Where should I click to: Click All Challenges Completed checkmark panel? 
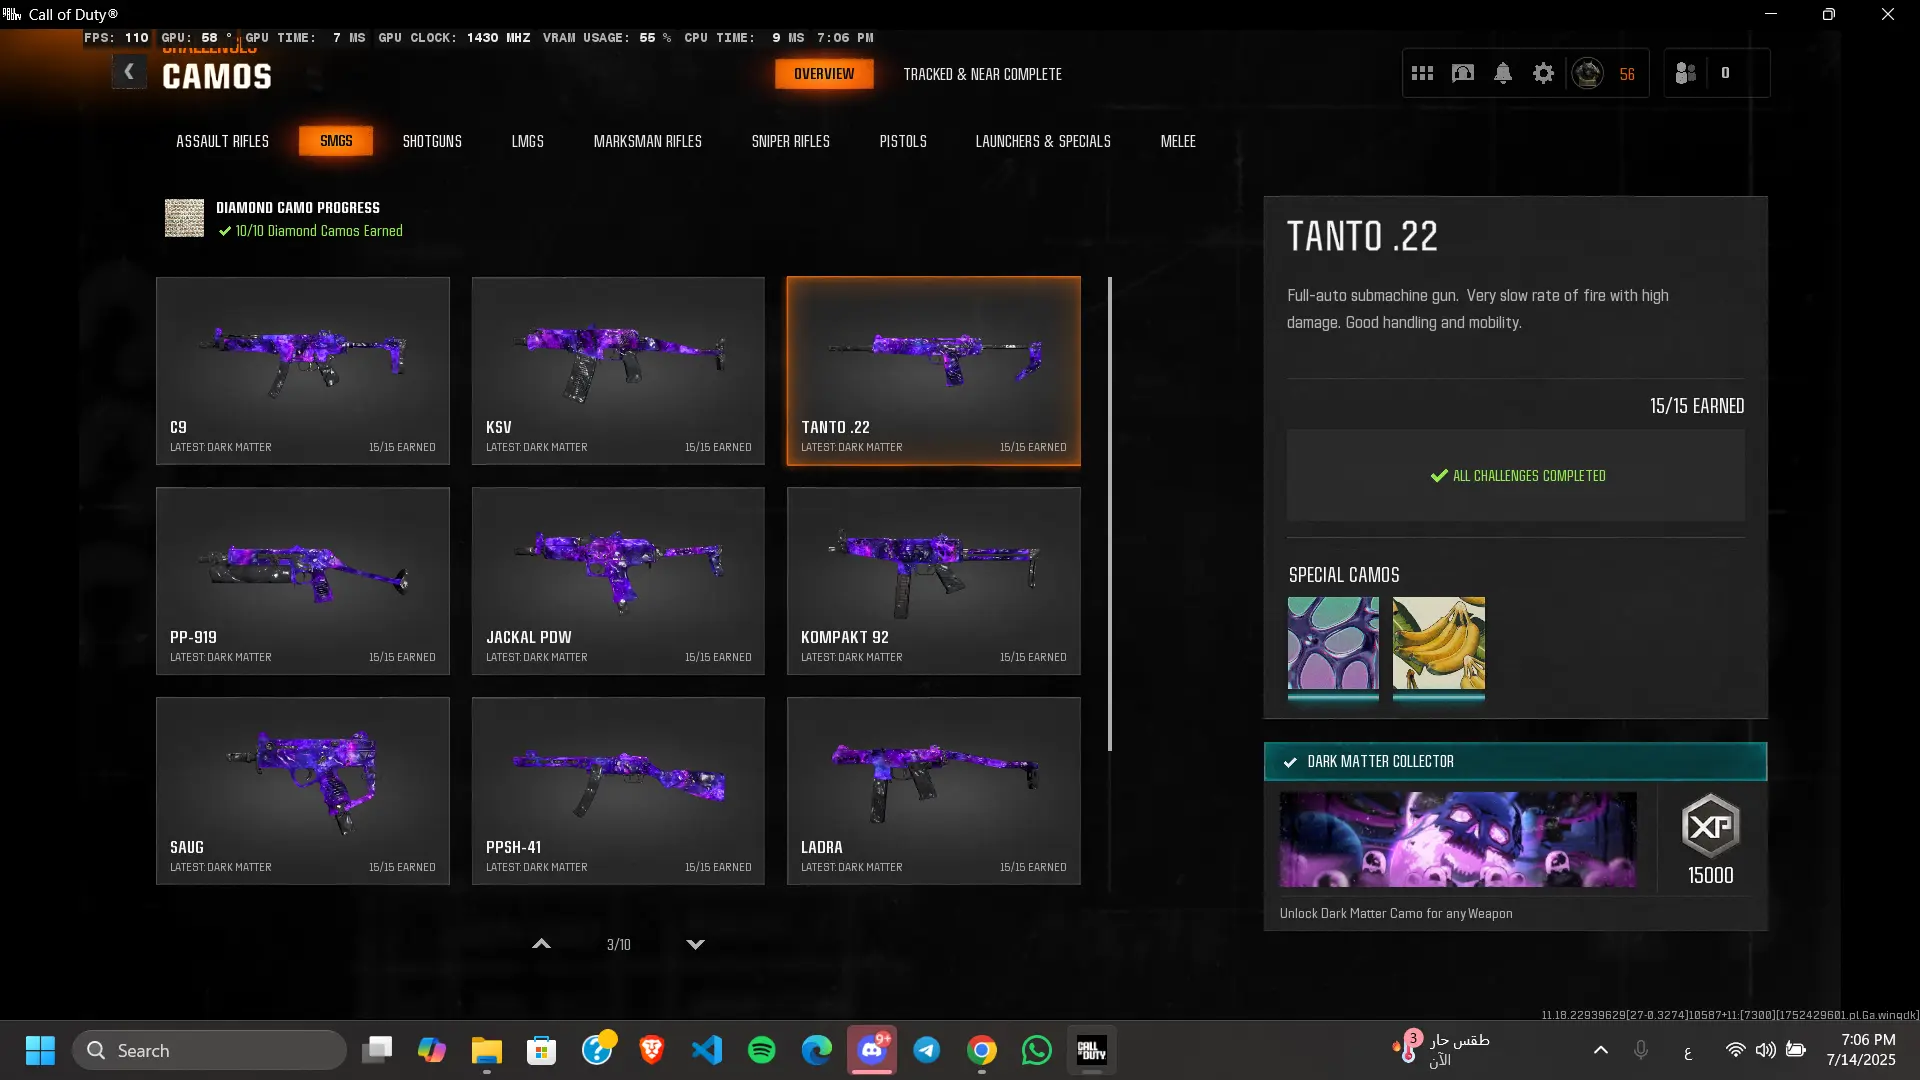point(1515,475)
